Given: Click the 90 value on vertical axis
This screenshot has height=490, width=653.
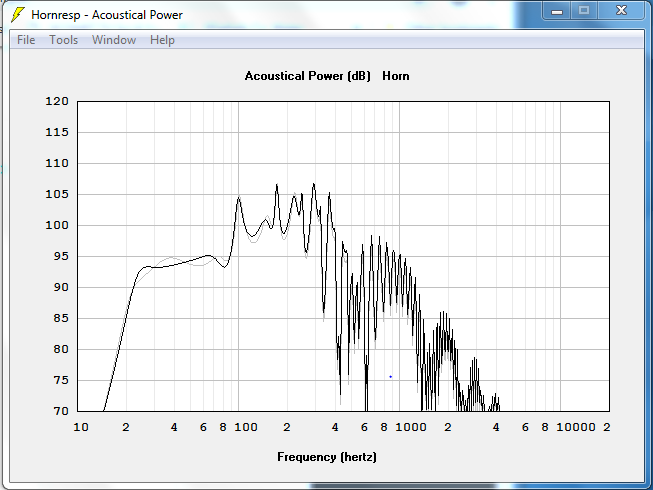Looking at the screenshot, I should pos(61,287).
